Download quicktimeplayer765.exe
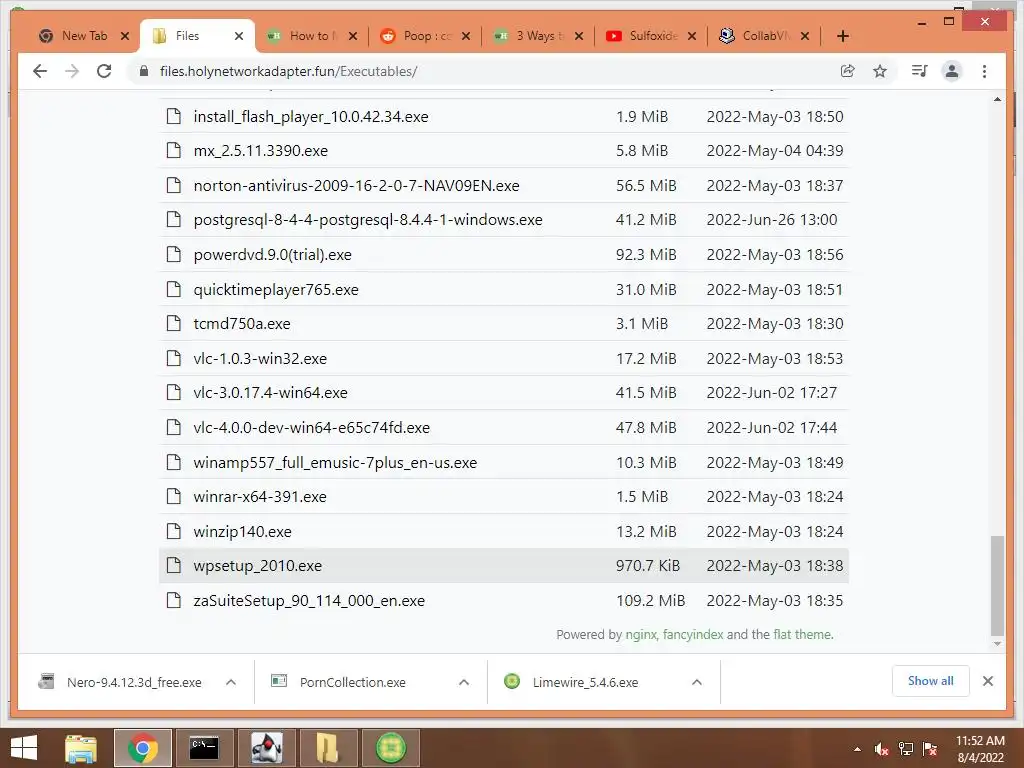 [x=276, y=289]
